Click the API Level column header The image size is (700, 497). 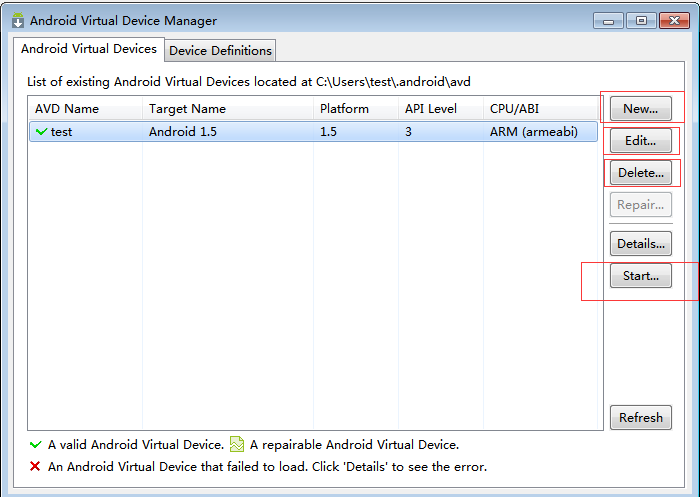pos(441,109)
